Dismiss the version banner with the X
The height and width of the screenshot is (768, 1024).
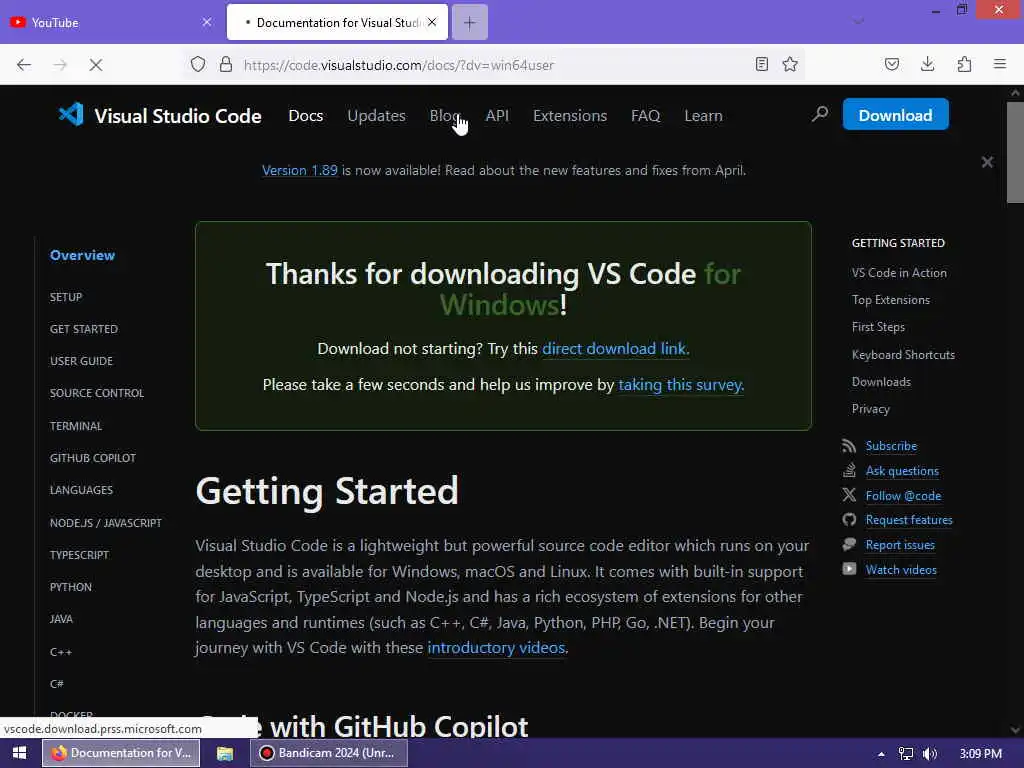tap(987, 162)
